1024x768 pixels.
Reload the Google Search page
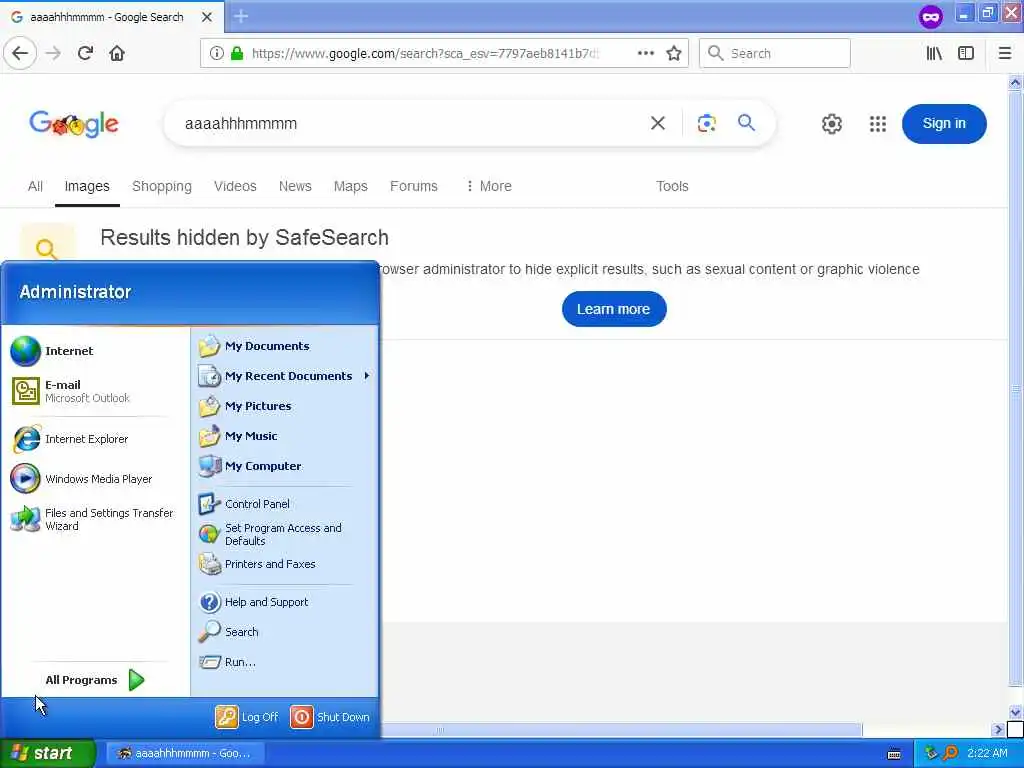point(85,53)
